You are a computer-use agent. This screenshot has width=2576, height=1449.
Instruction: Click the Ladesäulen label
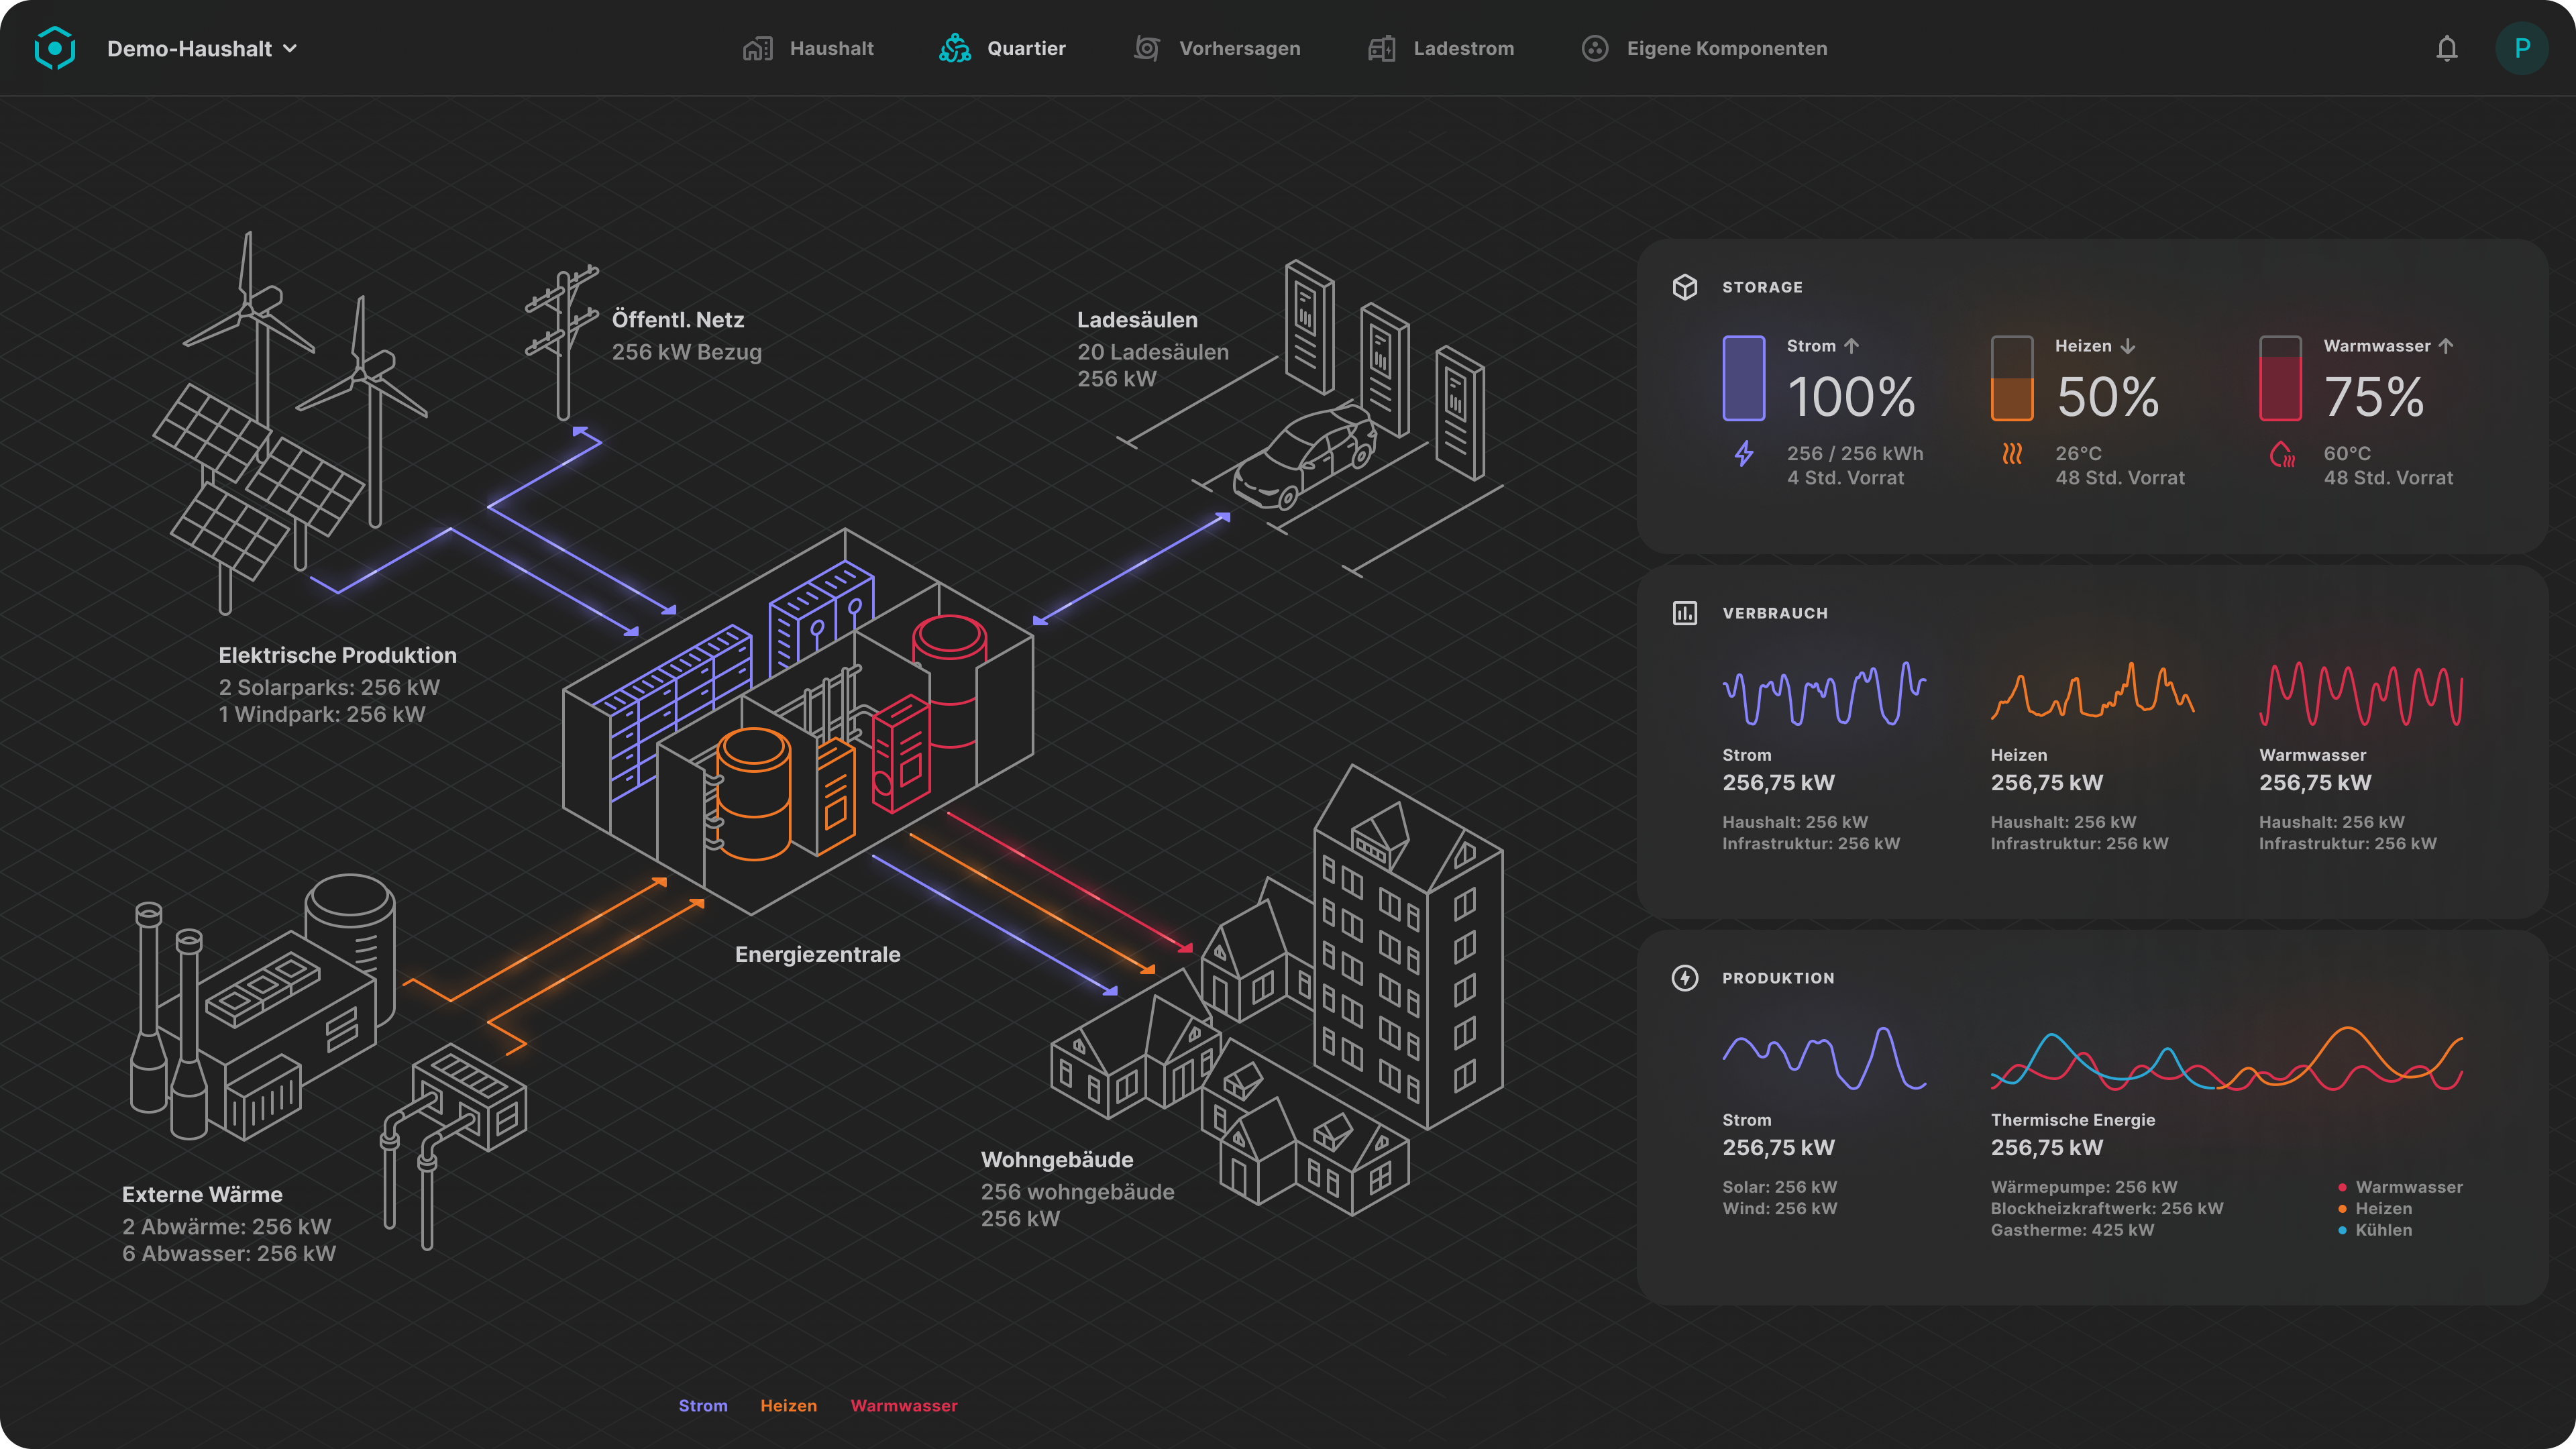point(1137,320)
